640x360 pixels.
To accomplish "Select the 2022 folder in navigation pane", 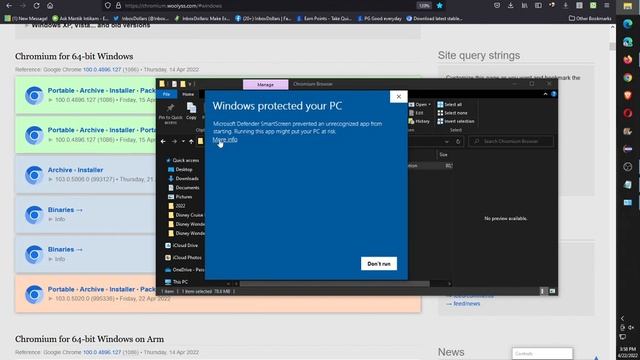I will (177, 206).
